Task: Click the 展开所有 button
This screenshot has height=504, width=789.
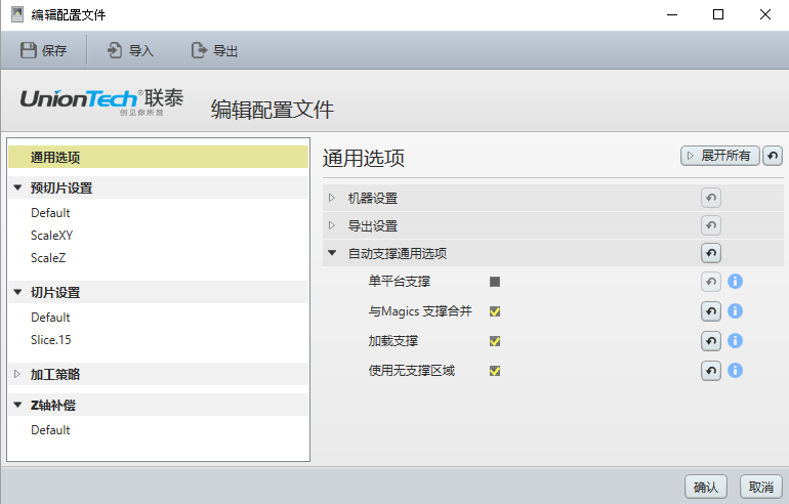Action: click(719, 156)
